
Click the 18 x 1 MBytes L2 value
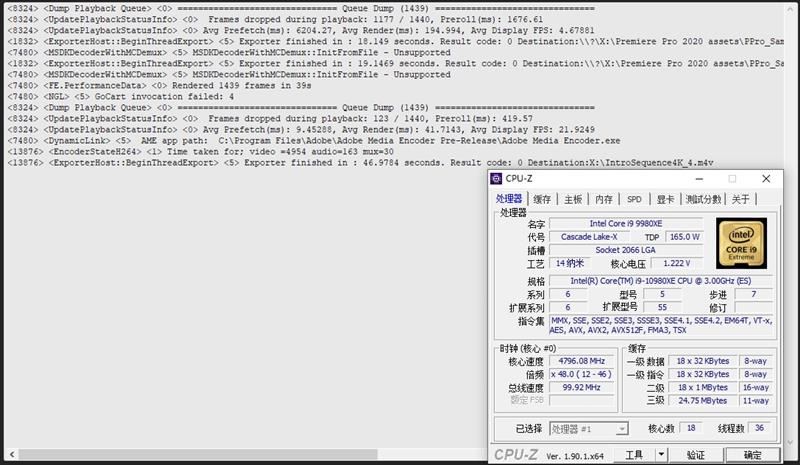[703, 387]
